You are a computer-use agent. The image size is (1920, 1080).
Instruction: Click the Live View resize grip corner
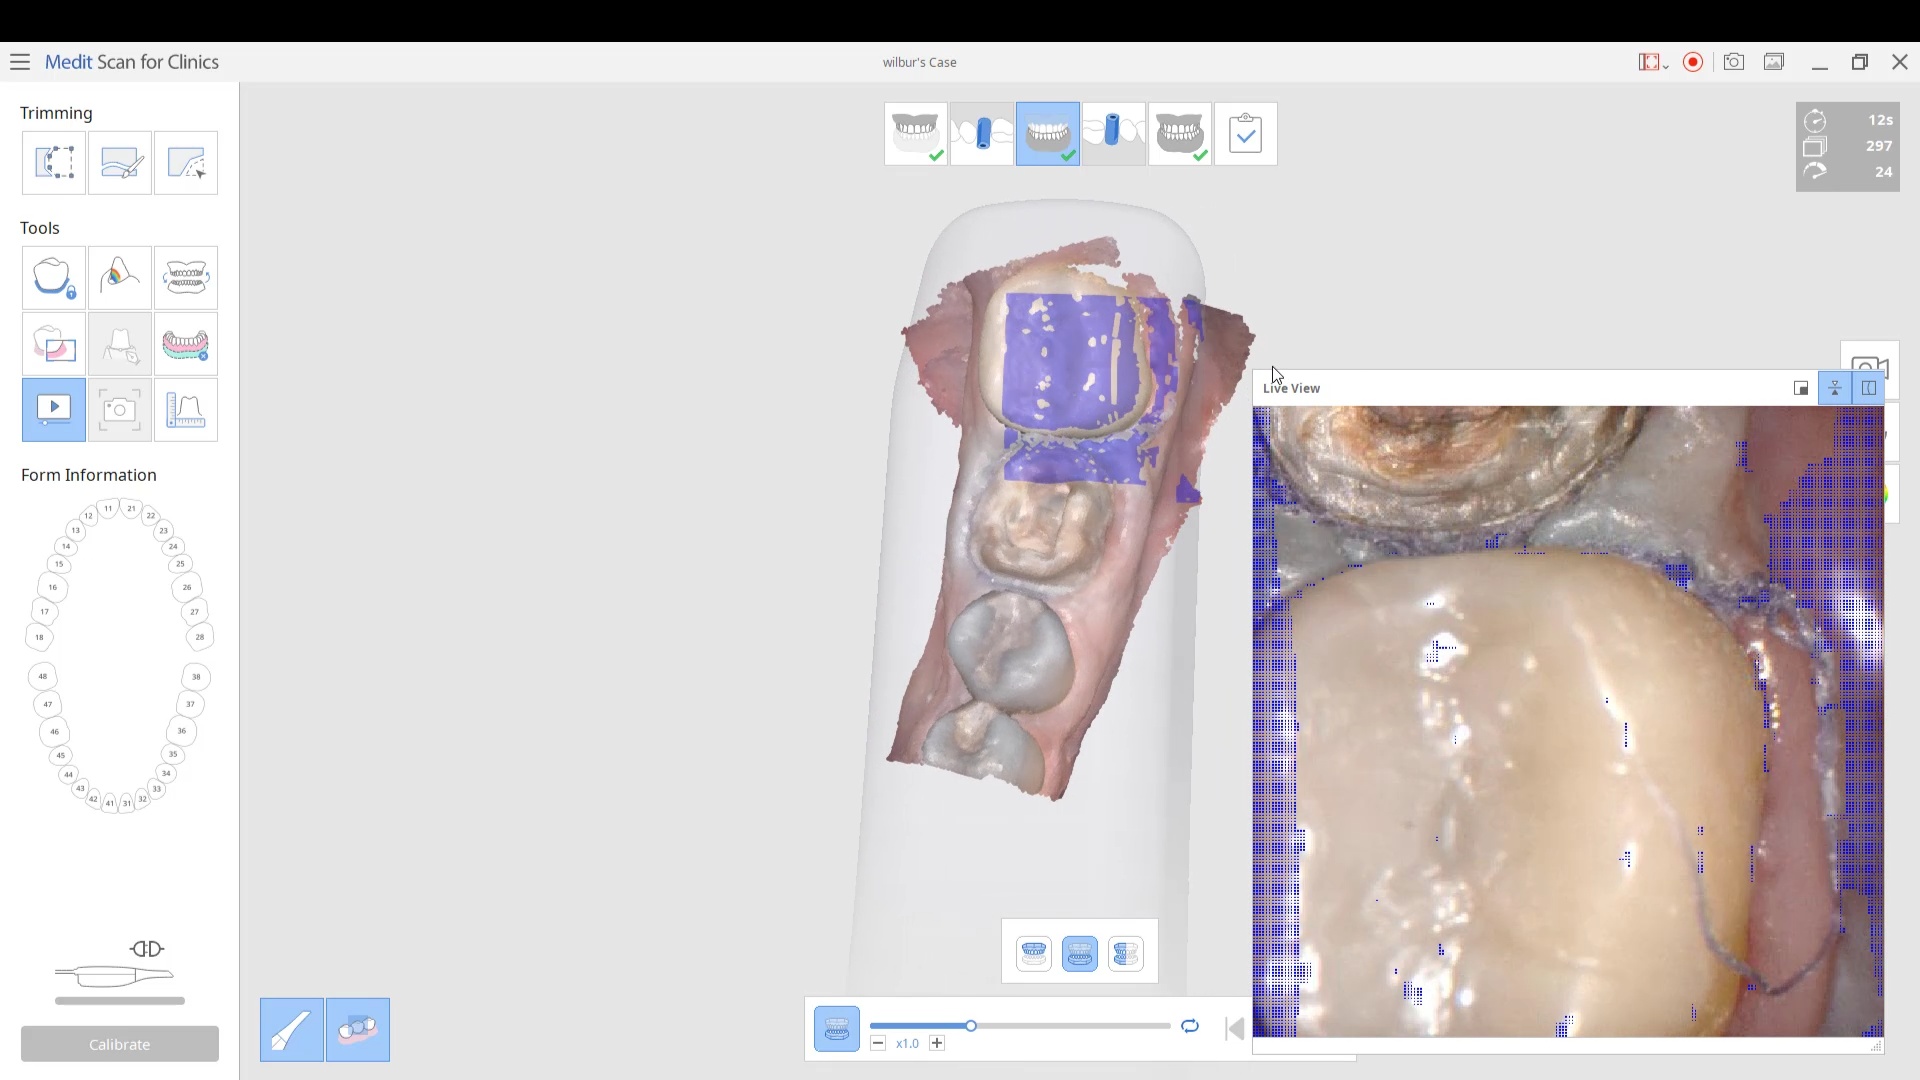[x=1876, y=1046]
